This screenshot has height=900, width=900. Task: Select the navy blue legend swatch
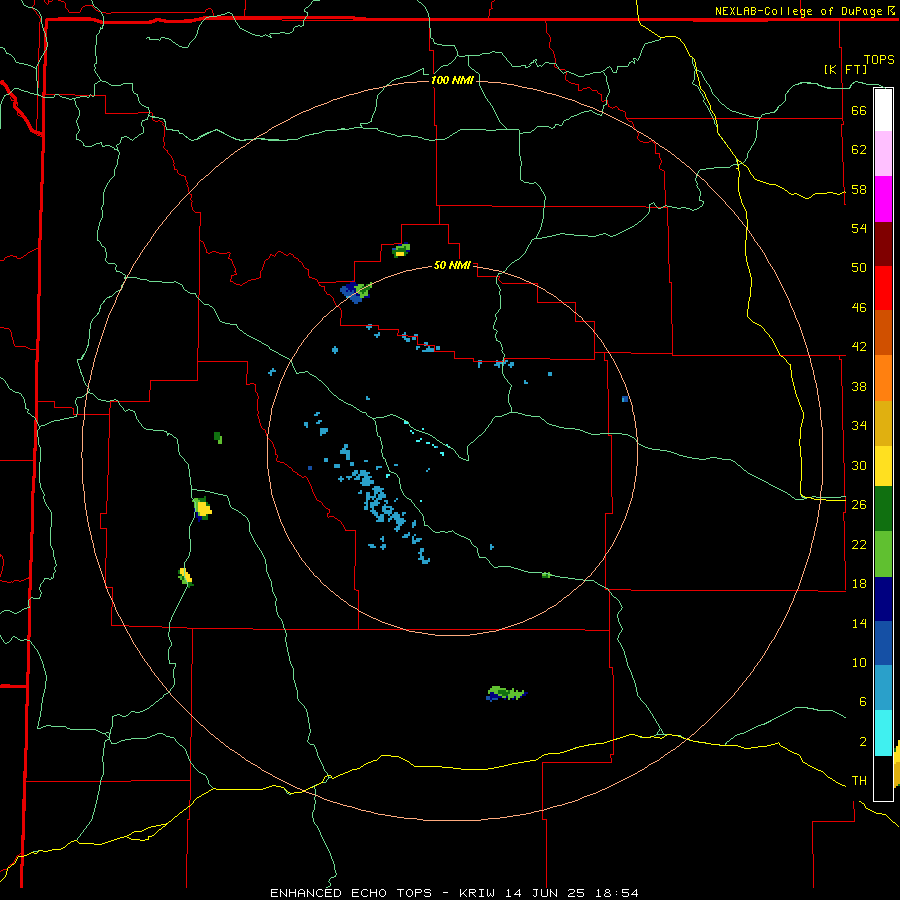point(883,599)
